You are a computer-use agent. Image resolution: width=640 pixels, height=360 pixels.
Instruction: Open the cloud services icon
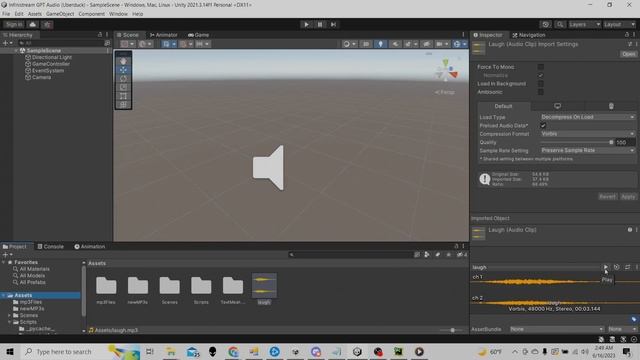click(33, 24)
